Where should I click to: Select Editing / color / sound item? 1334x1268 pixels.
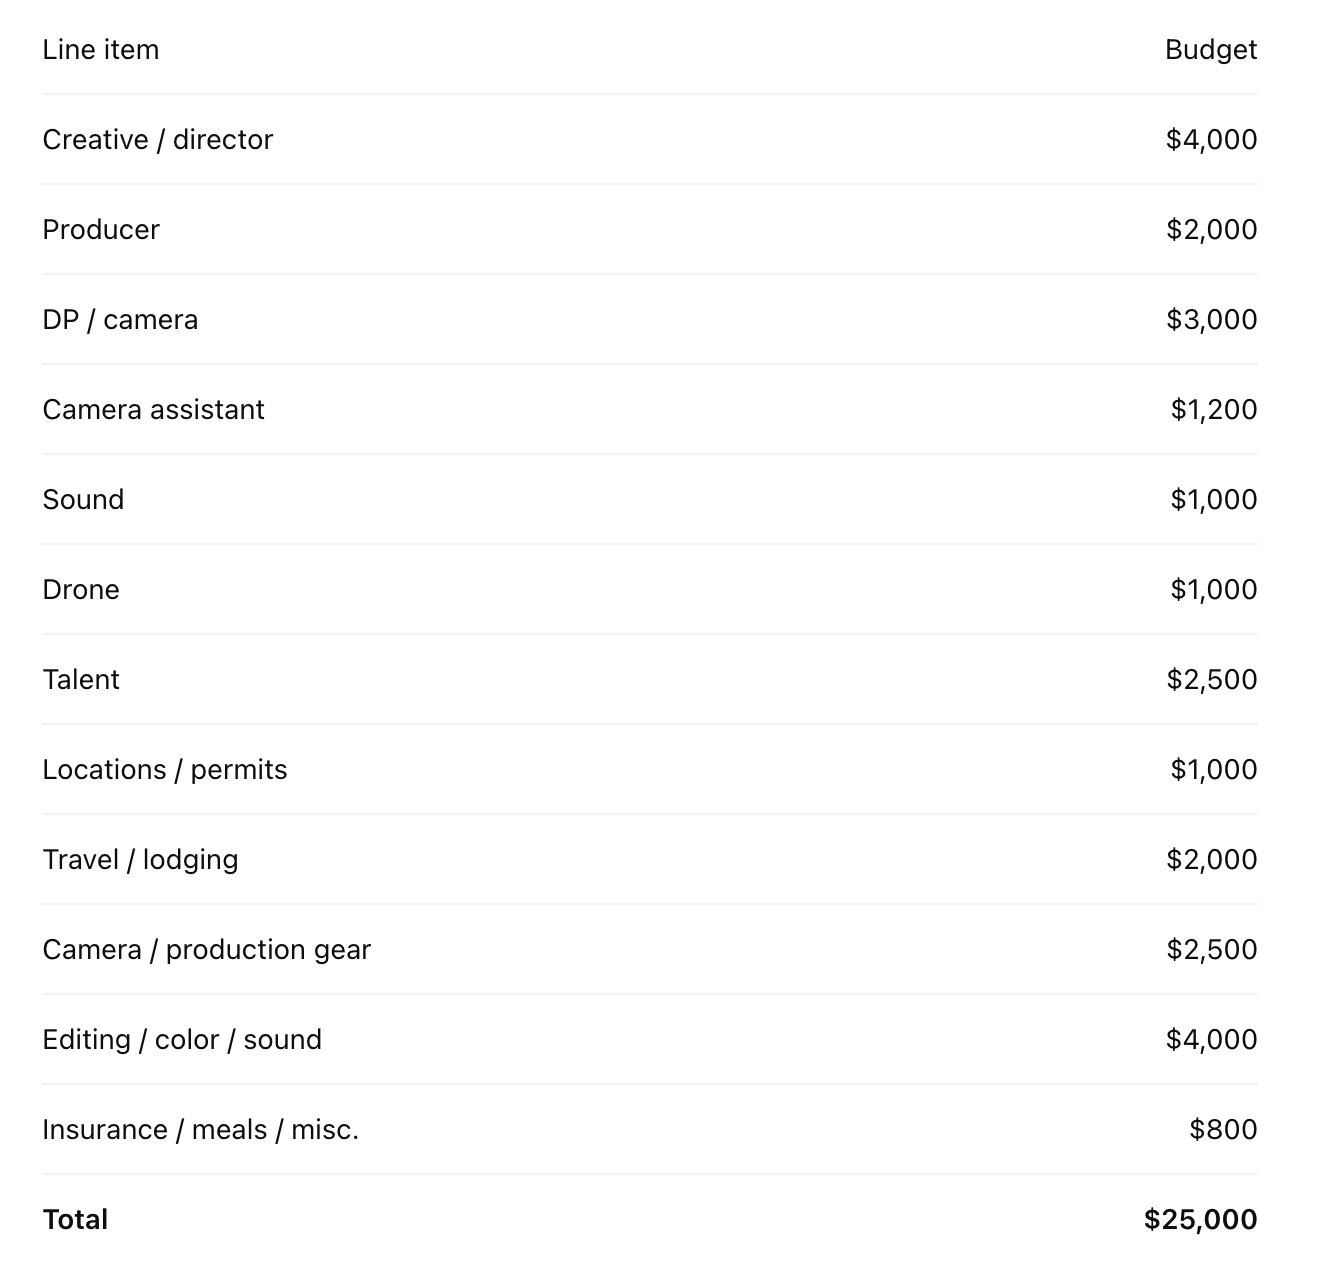182,1040
